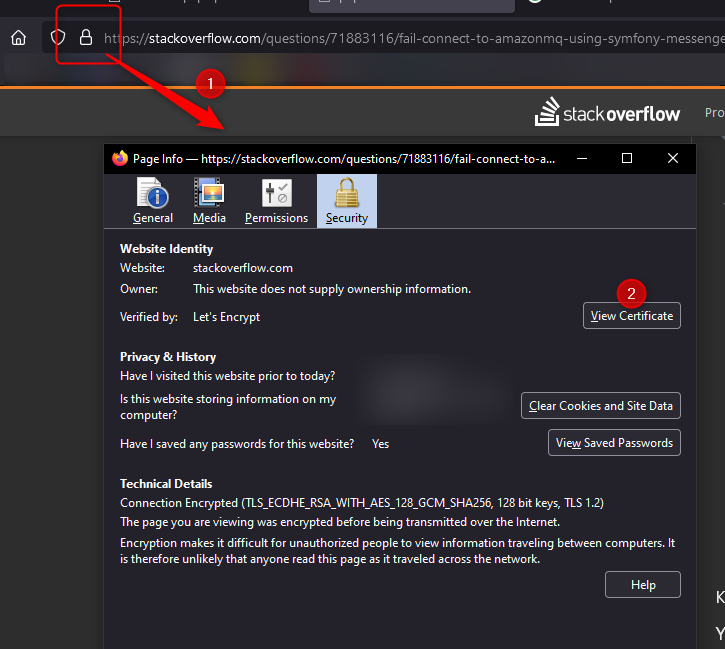Image resolution: width=725 pixels, height=649 pixels.
Task: Click the 'Yes' saved passwords answer
Action: 381,444
